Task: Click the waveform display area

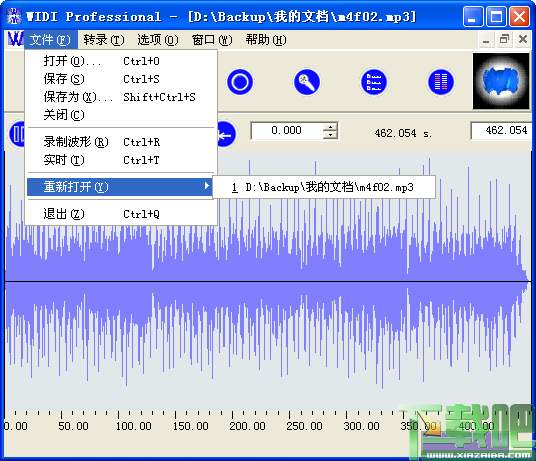Action: [268, 280]
